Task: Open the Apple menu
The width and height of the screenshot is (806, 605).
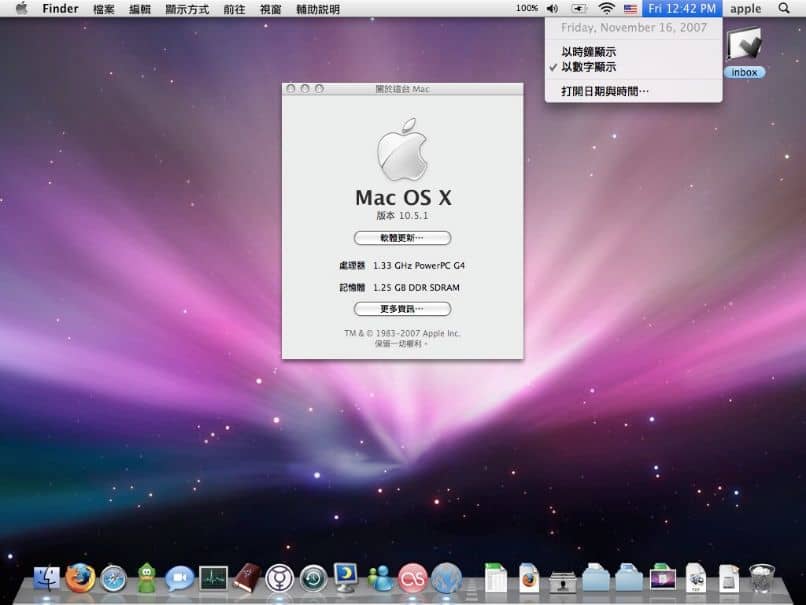Action: (21, 8)
